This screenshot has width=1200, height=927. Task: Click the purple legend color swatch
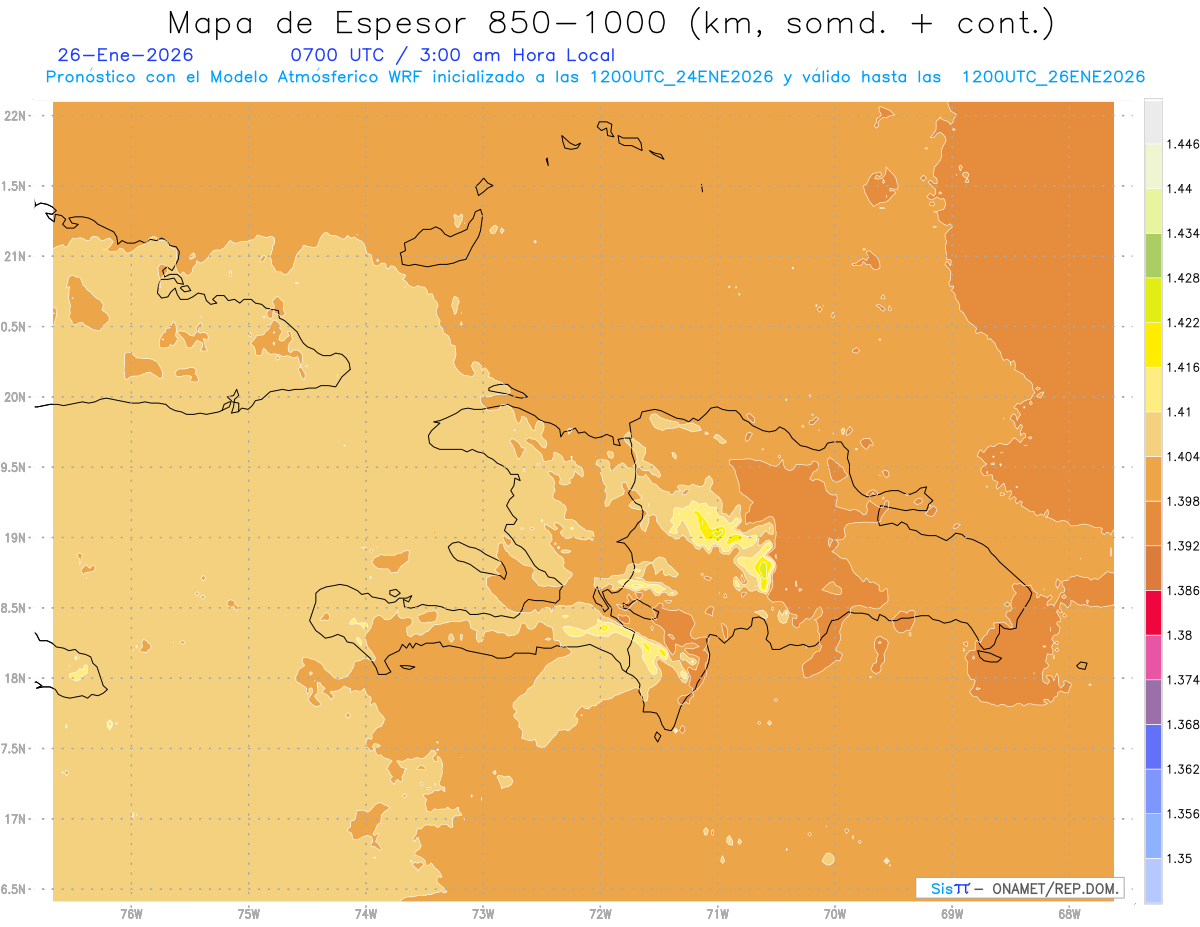tap(1153, 702)
